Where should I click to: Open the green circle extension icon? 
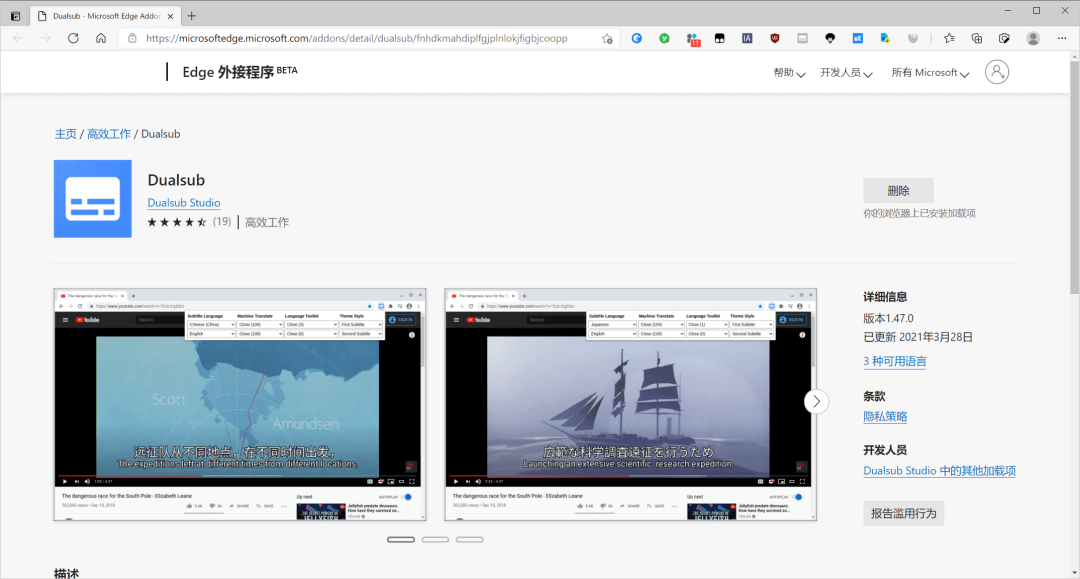(x=664, y=39)
